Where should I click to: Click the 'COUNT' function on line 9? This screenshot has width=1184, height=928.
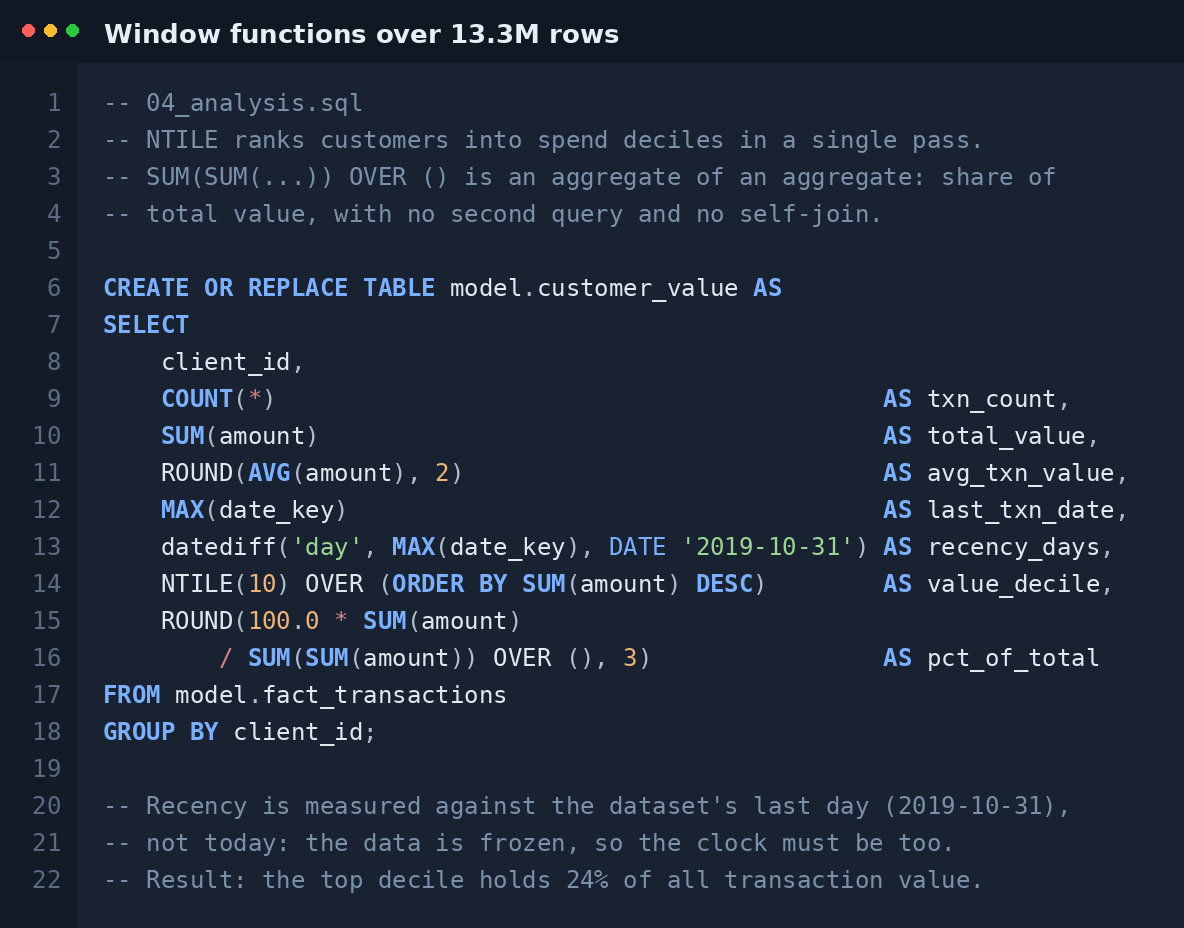coord(197,399)
